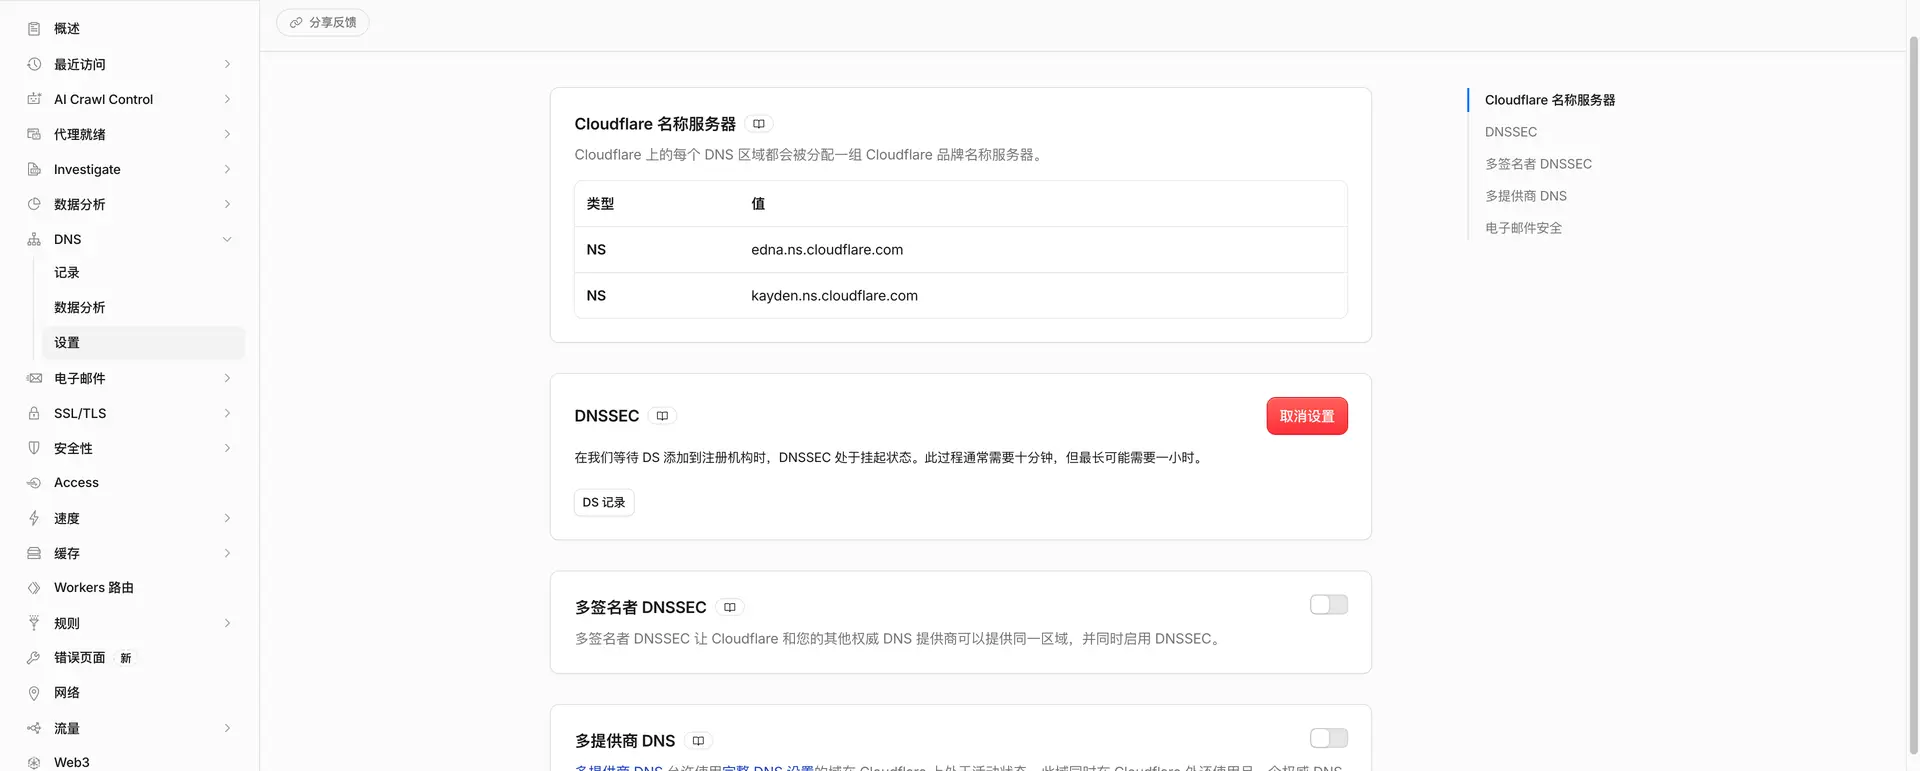This screenshot has width=1920, height=771.
Task: Enable the 多签名者 DNSSEC toggle
Action: point(1329,605)
